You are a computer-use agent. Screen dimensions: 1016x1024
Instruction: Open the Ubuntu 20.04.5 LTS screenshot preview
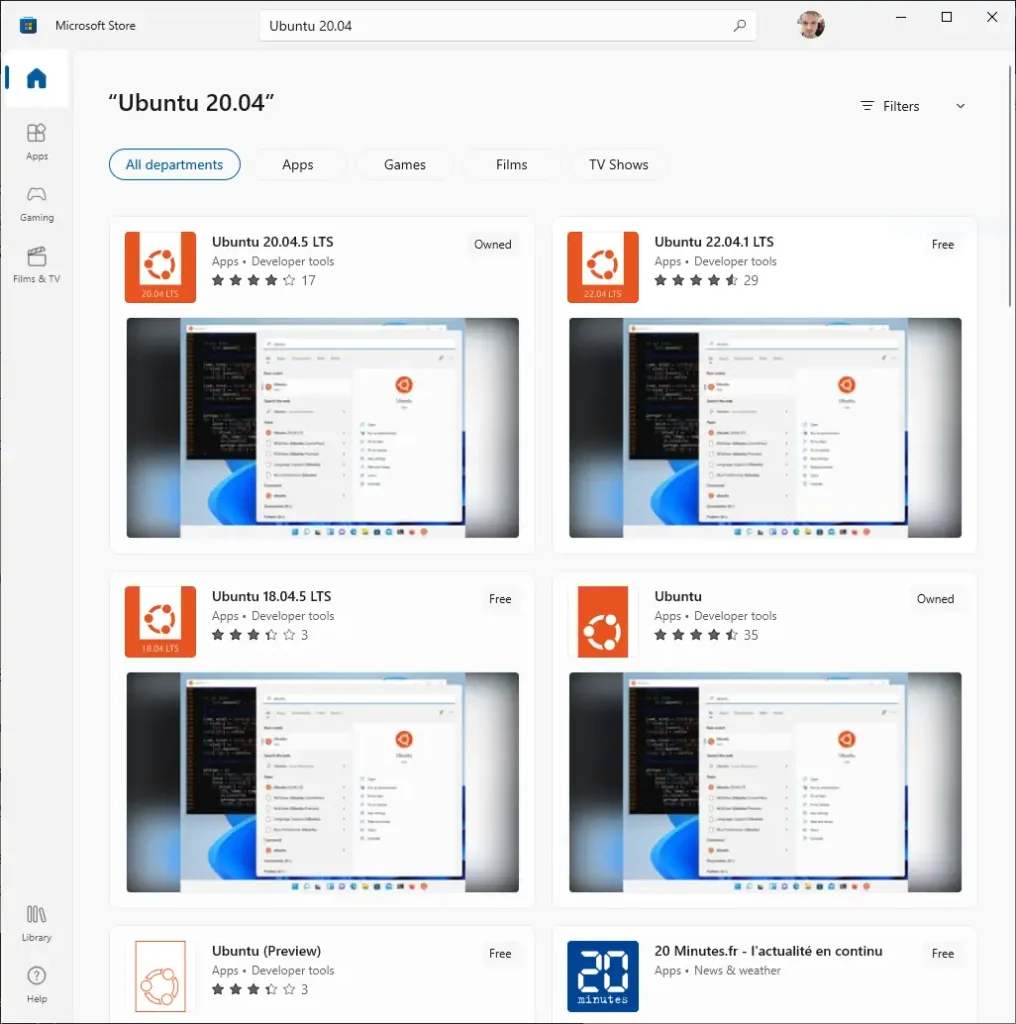(323, 428)
